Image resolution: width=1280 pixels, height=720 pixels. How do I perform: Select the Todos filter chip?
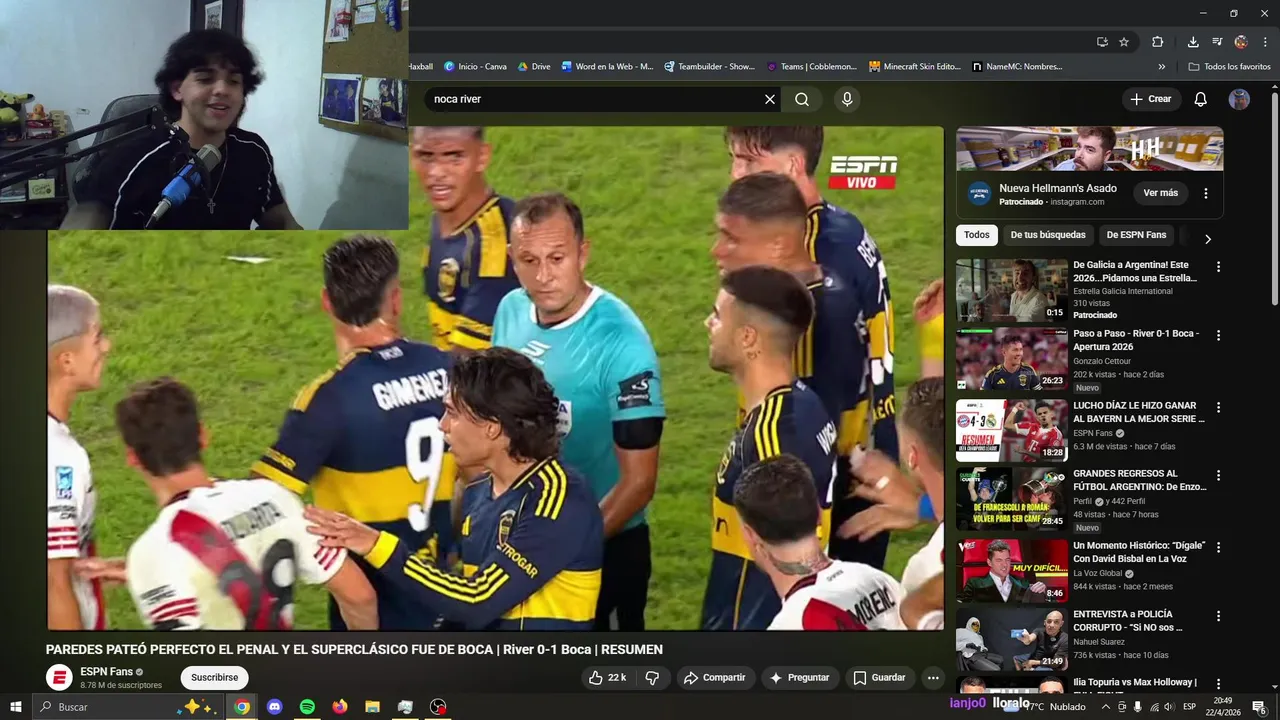[x=977, y=235]
